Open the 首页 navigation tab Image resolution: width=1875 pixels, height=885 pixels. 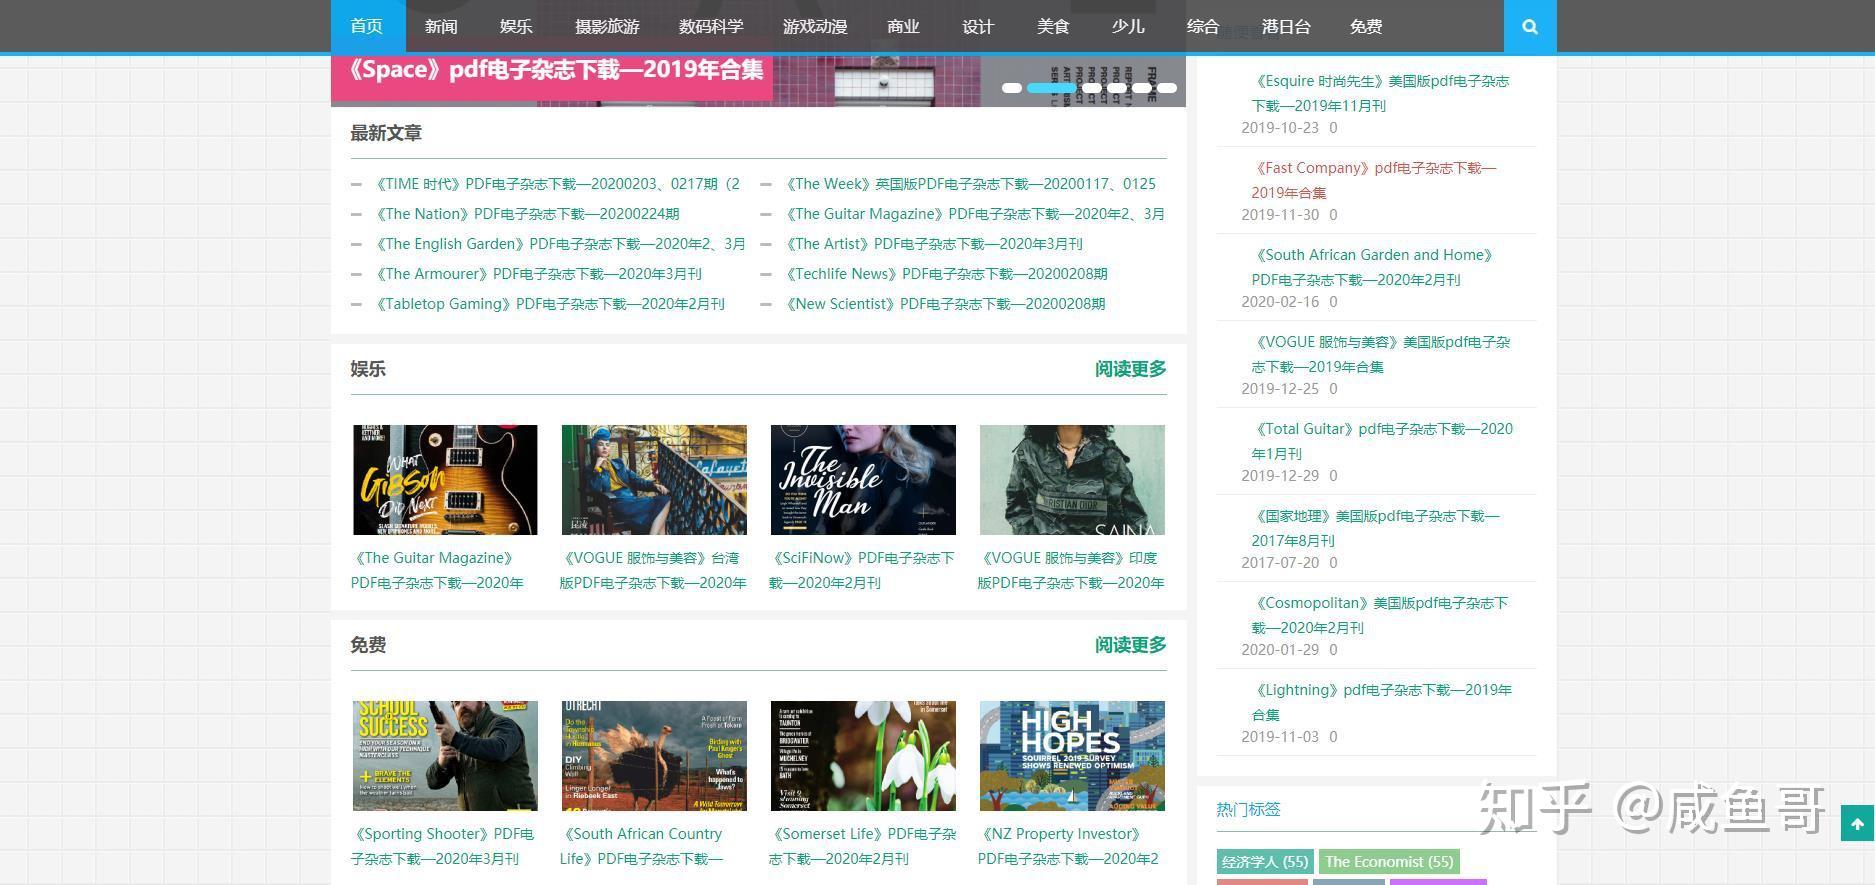coord(366,27)
